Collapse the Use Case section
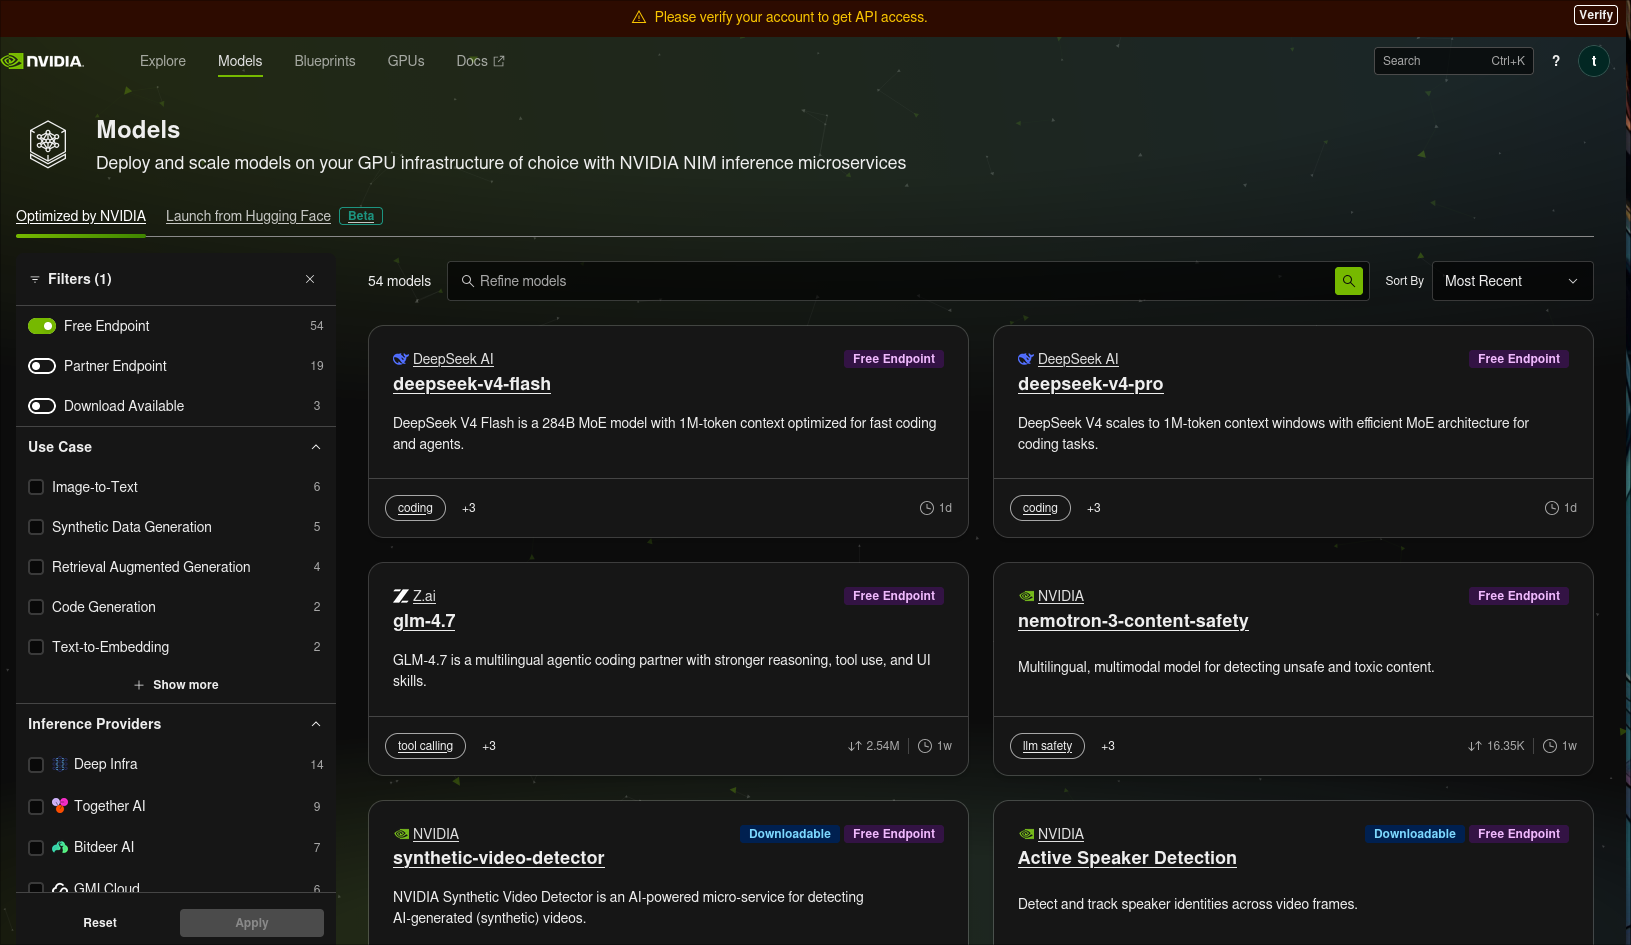The width and height of the screenshot is (1631, 945). pyautogui.click(x=316, y=447)
